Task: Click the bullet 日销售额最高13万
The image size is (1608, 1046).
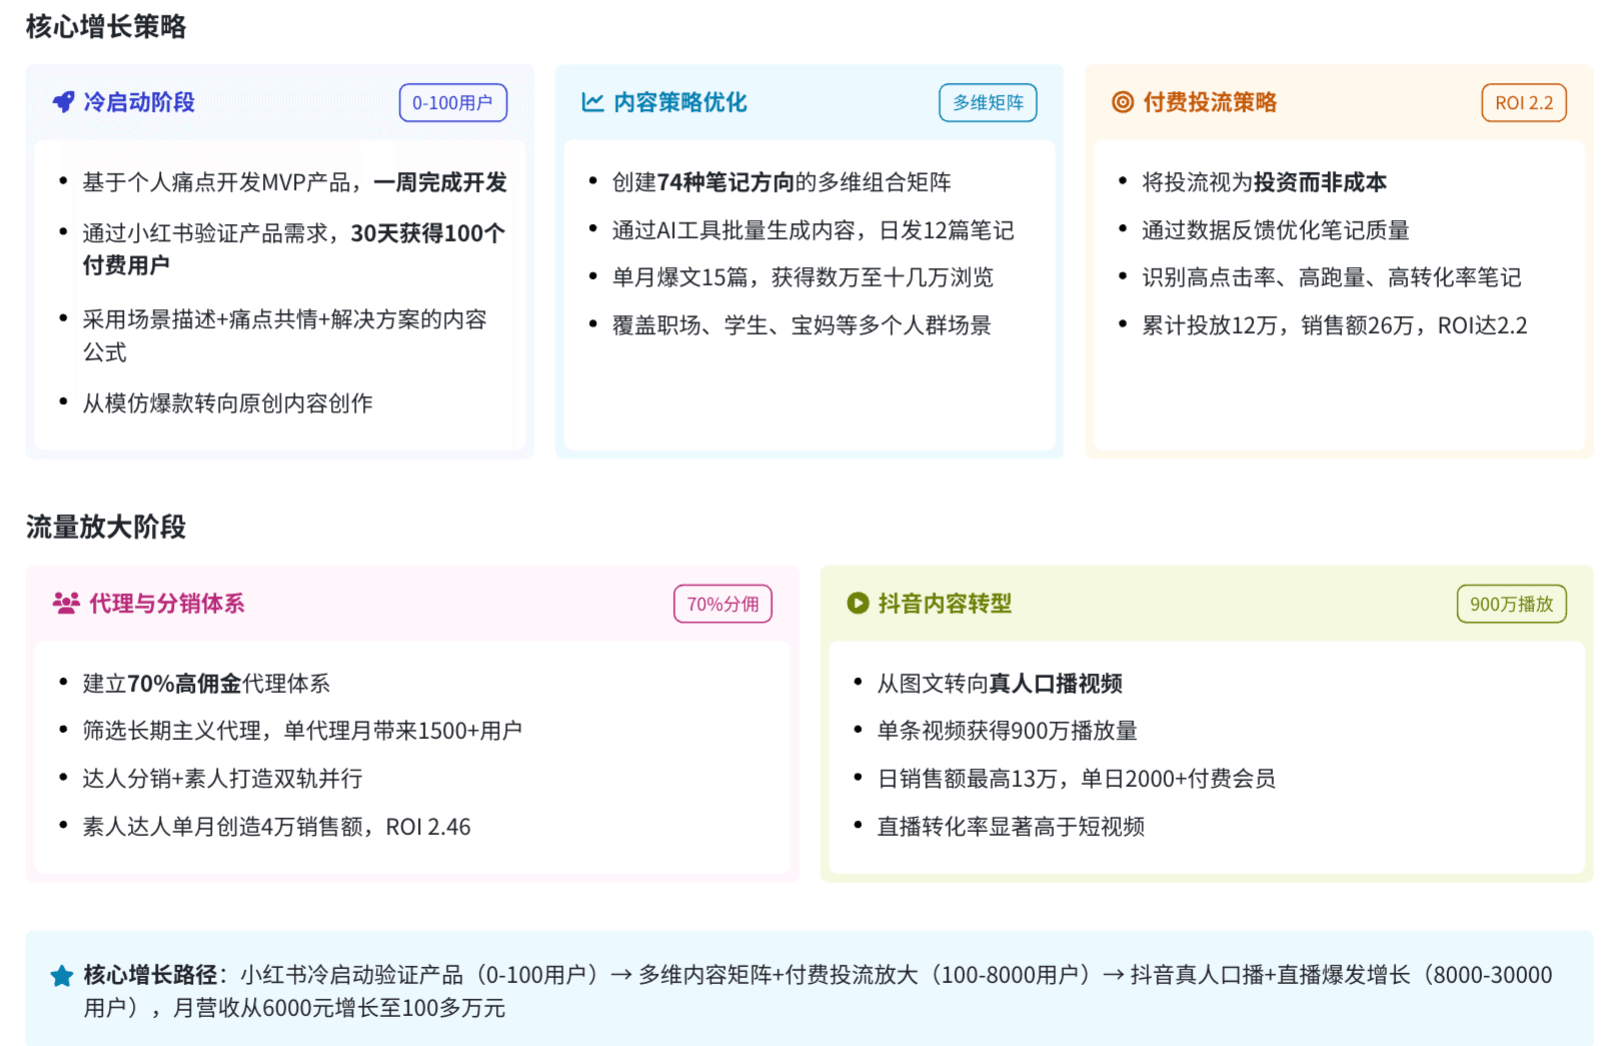Action: pos(1077,779)
